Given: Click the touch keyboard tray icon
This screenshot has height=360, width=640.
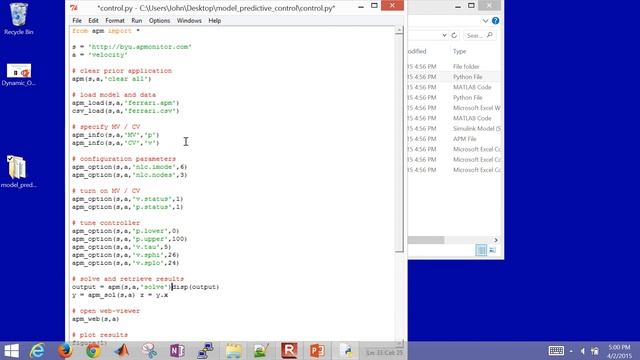Looking at the screenshot, I should 556,351.
